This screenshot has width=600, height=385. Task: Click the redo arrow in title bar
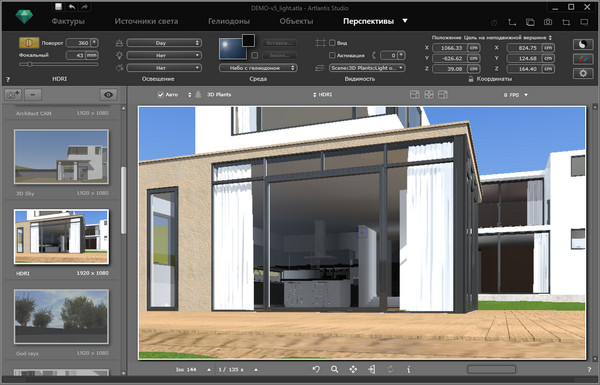pos(85,7)
